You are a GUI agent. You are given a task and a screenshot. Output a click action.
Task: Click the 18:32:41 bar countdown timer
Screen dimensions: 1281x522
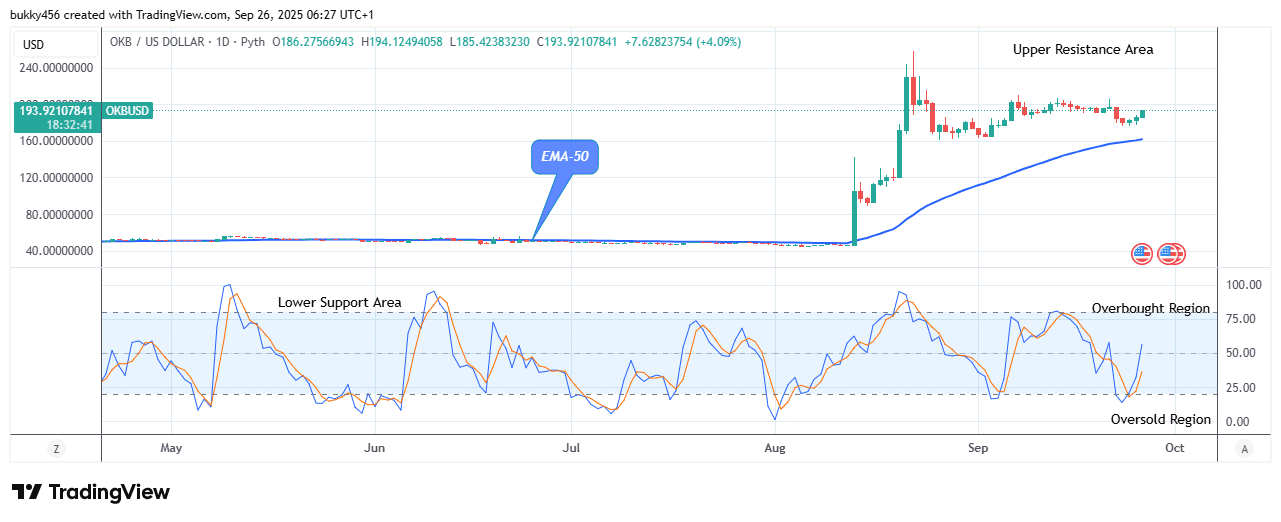coord(69,124)
